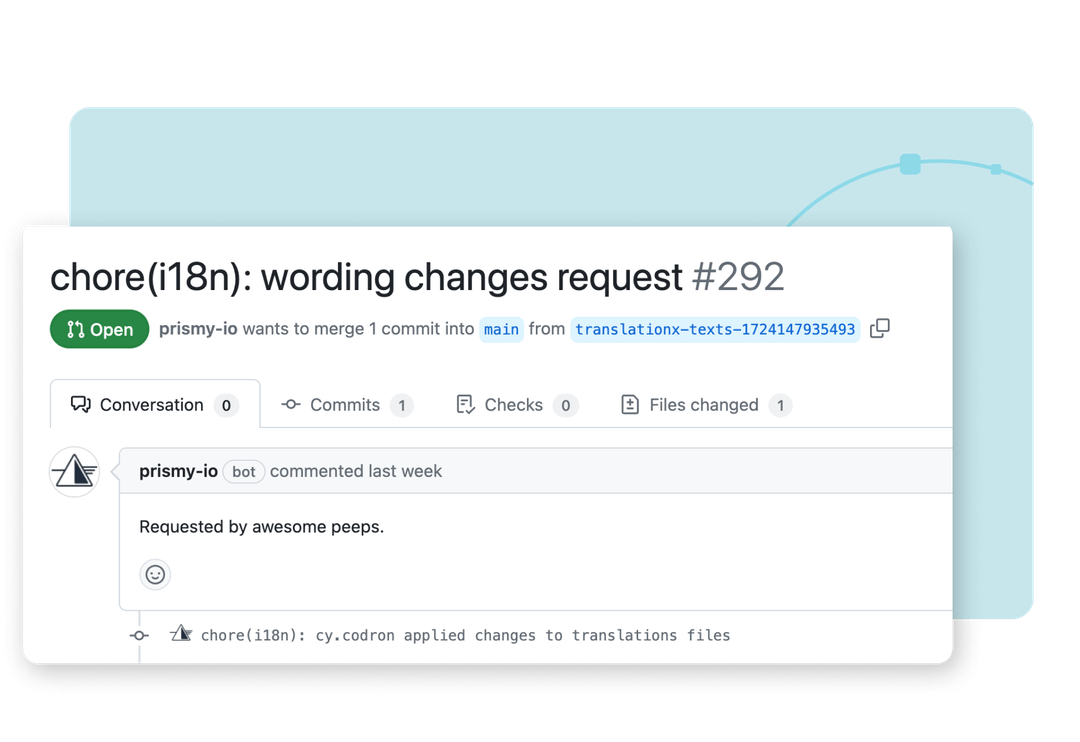Add an emoji reaction to the comment
Image resolution: width=1080 pixels, height=742 pixels.
[155, 575]
